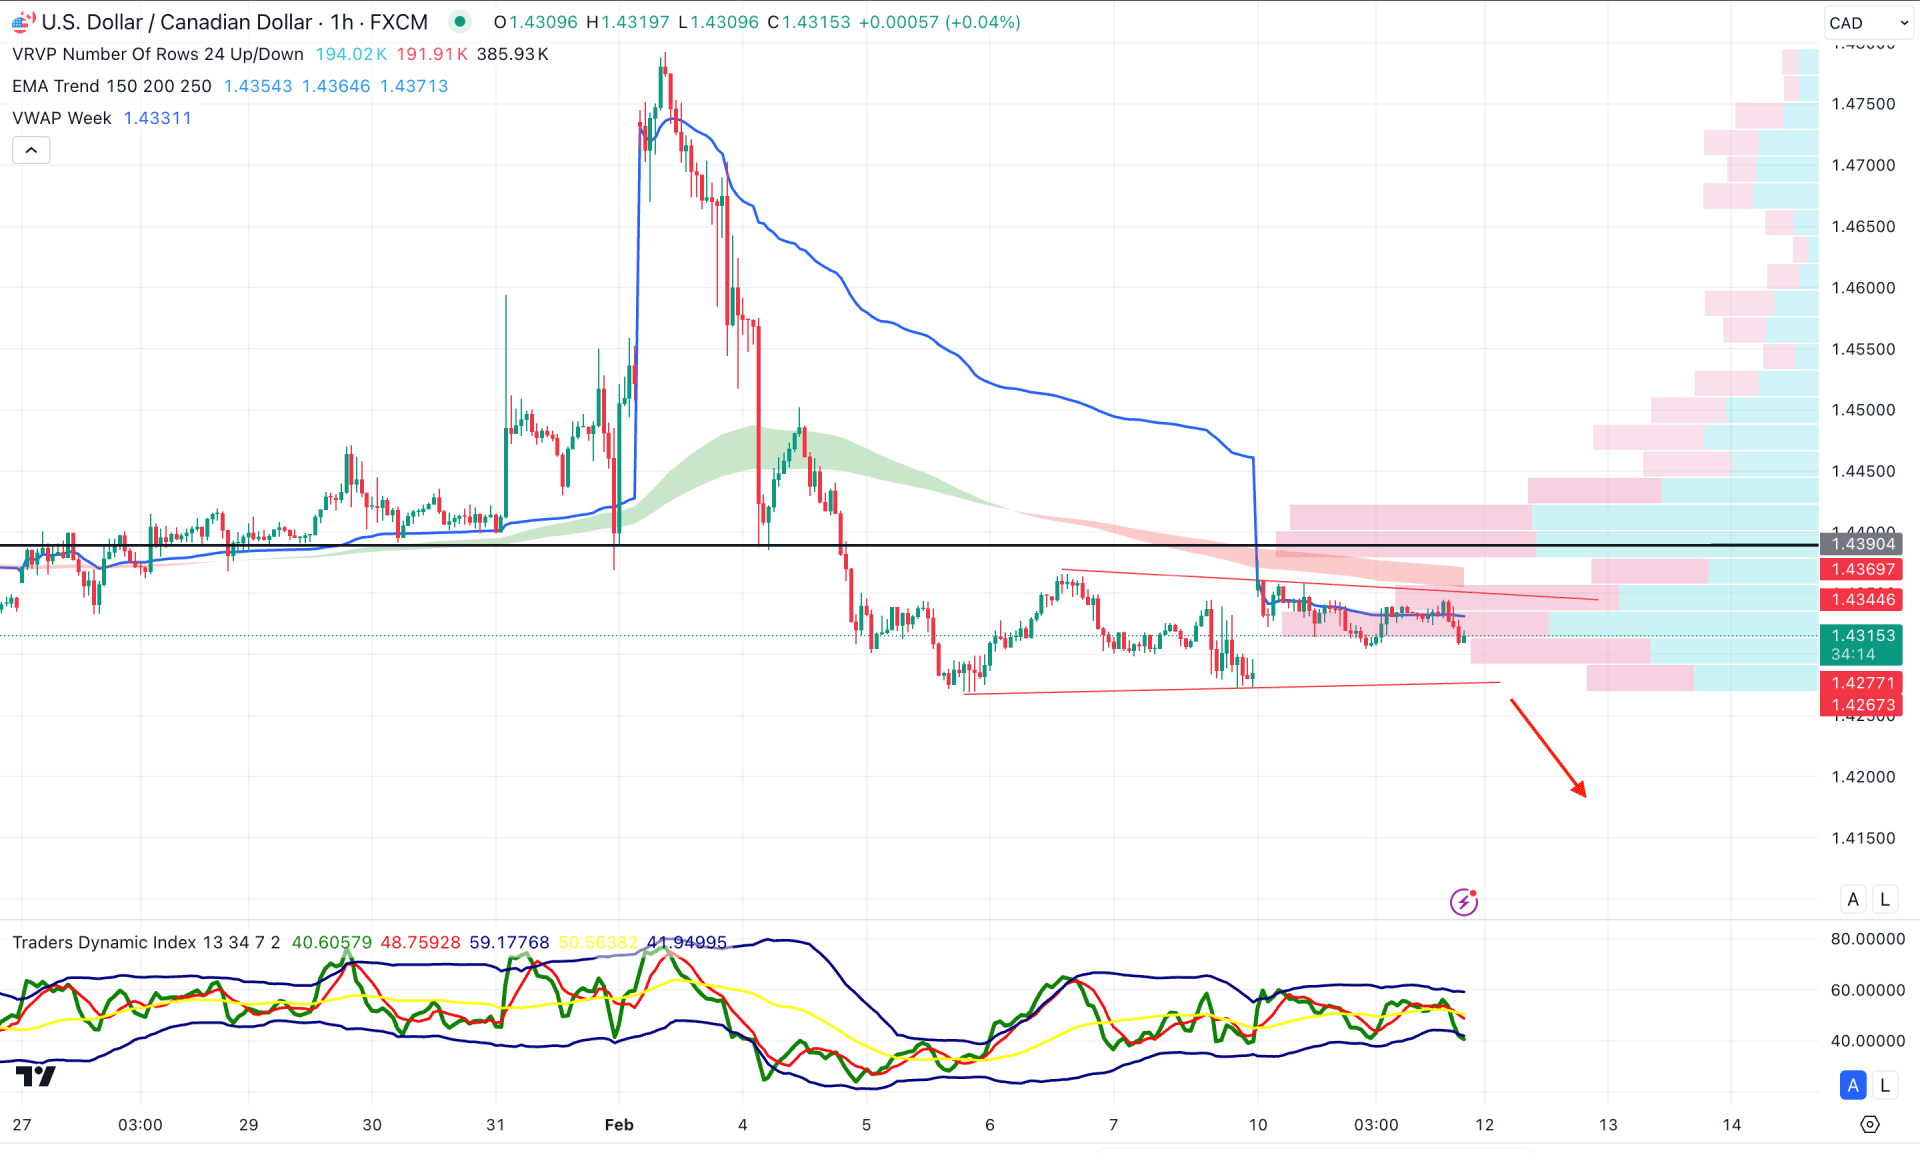The width and height of the screenshot is (1920, 1153).
Task: Click the current price 1.43153 green label
Action: [x=1861, y=644]
